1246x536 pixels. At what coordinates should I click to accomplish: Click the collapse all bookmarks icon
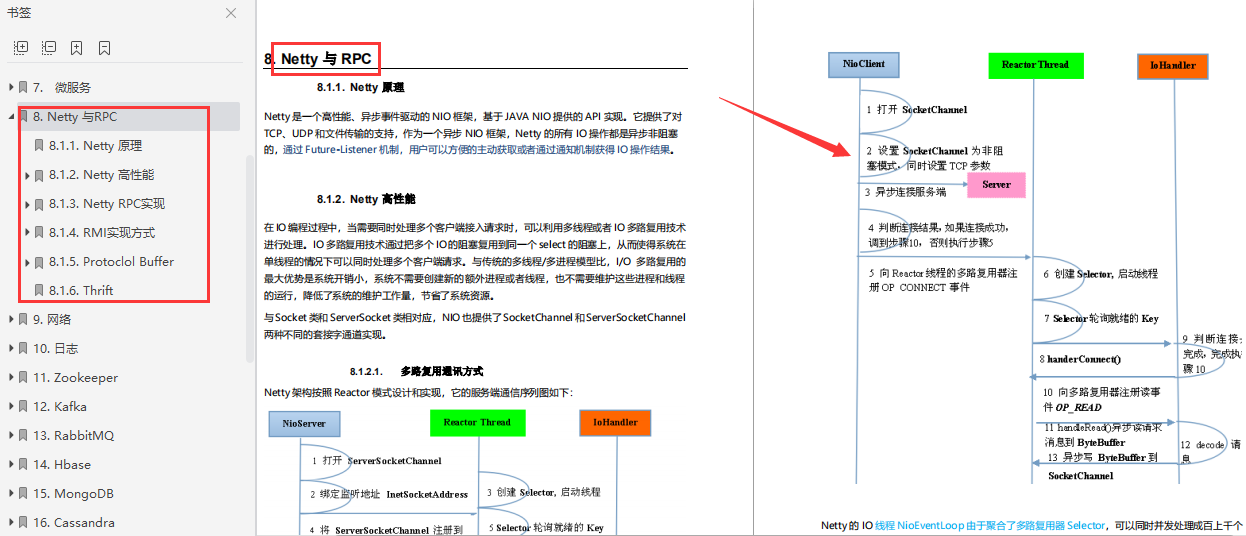[x=49, y=48]
